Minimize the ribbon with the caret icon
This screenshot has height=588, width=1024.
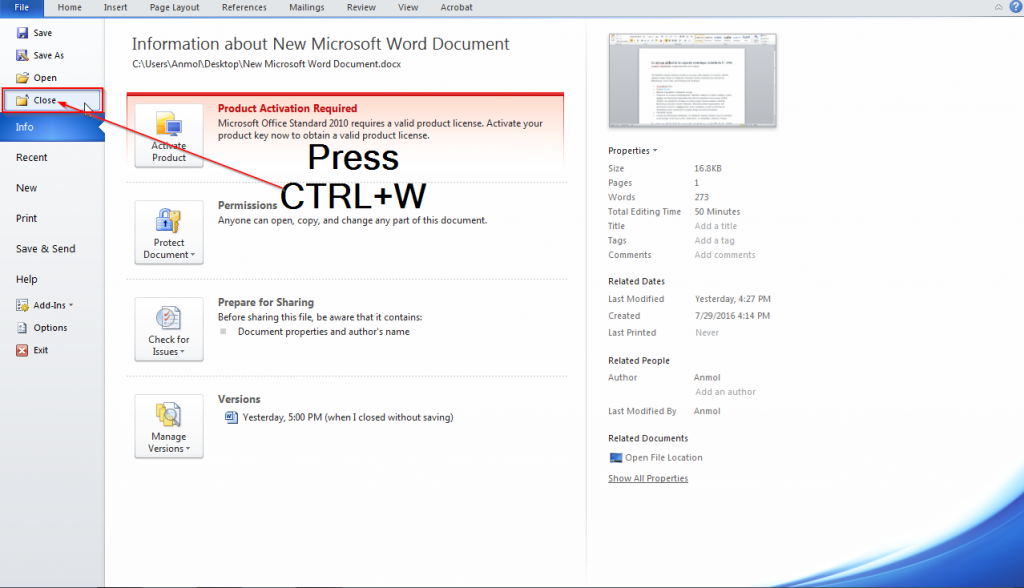(999, 7)
